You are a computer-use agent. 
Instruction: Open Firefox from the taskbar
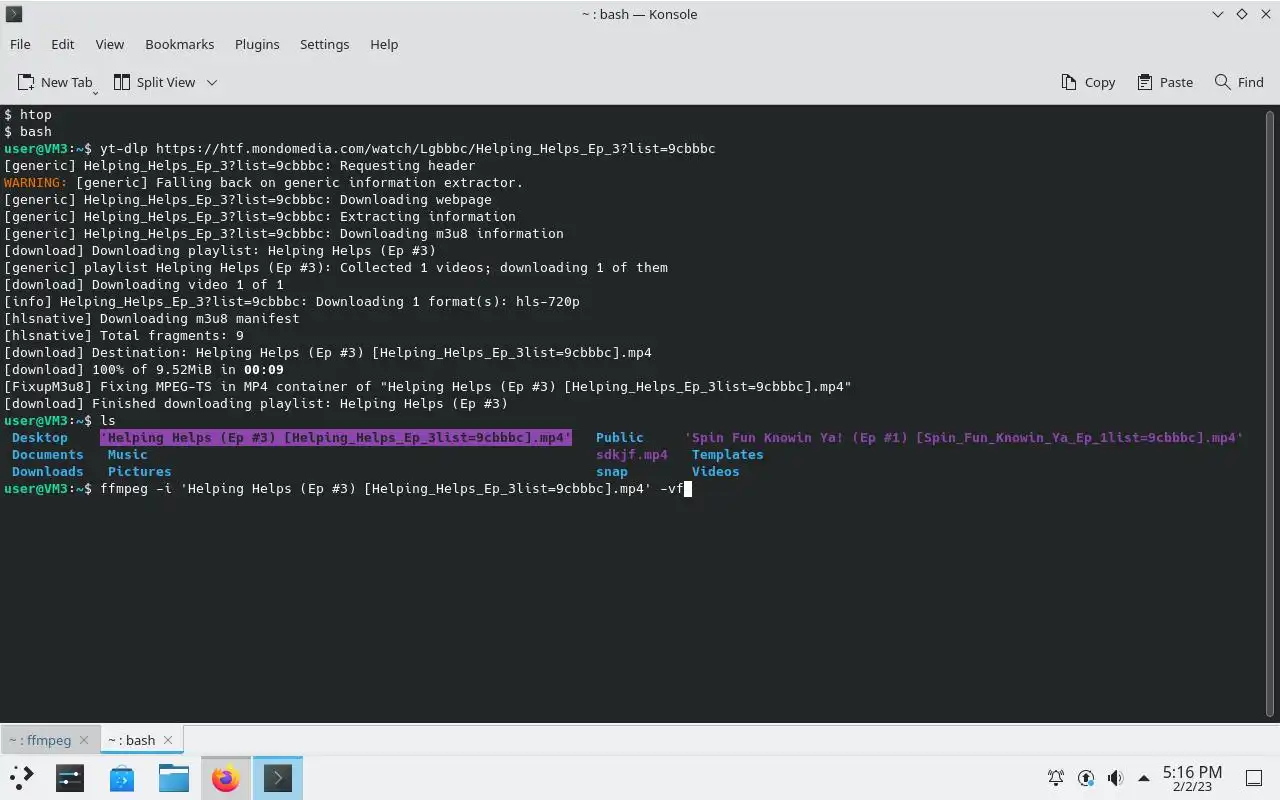click(x=226, y=777)
